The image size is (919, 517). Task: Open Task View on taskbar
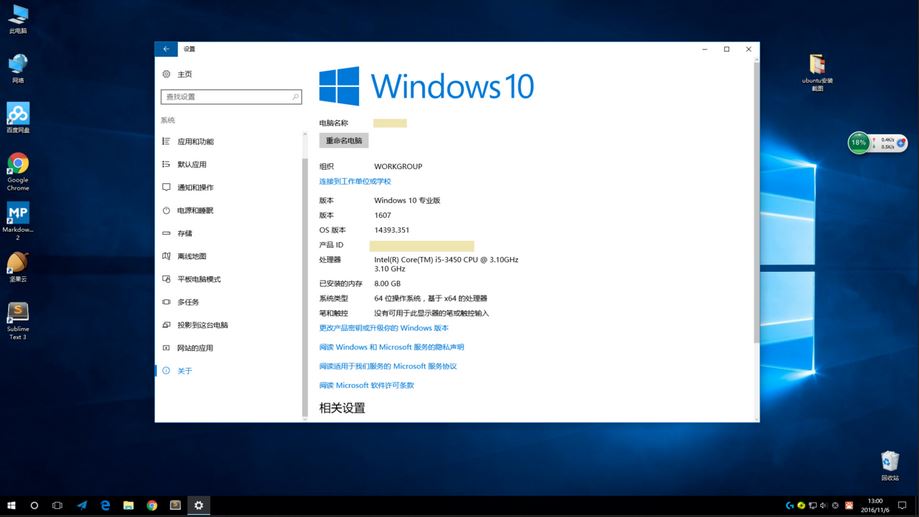(57, 505)
